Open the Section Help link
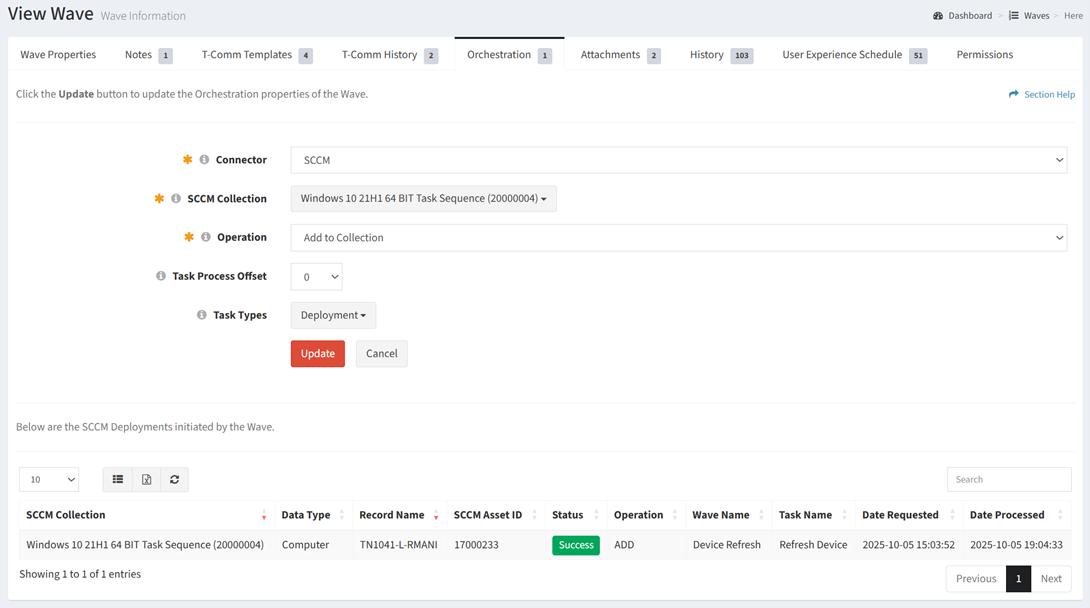Image resolution: width=1090 pixels, height=608 pixels. pyautogui.click(x=1042, y=95)
